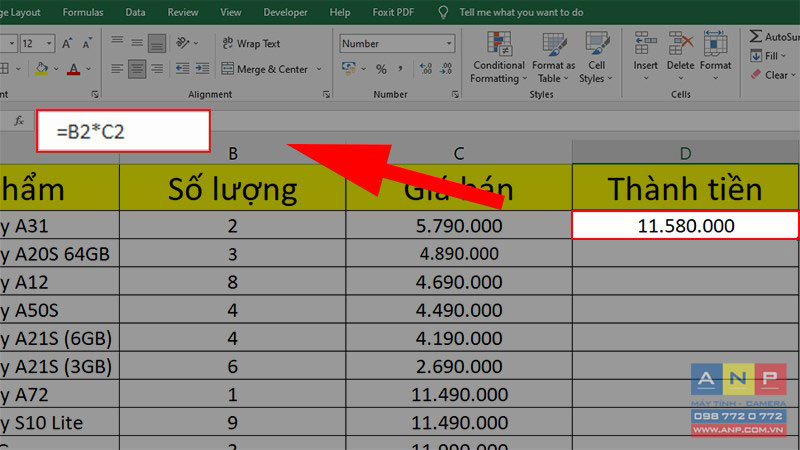Open the Data ribbon tab
This screenshot has height=450, width=800.
coord(135,12)
